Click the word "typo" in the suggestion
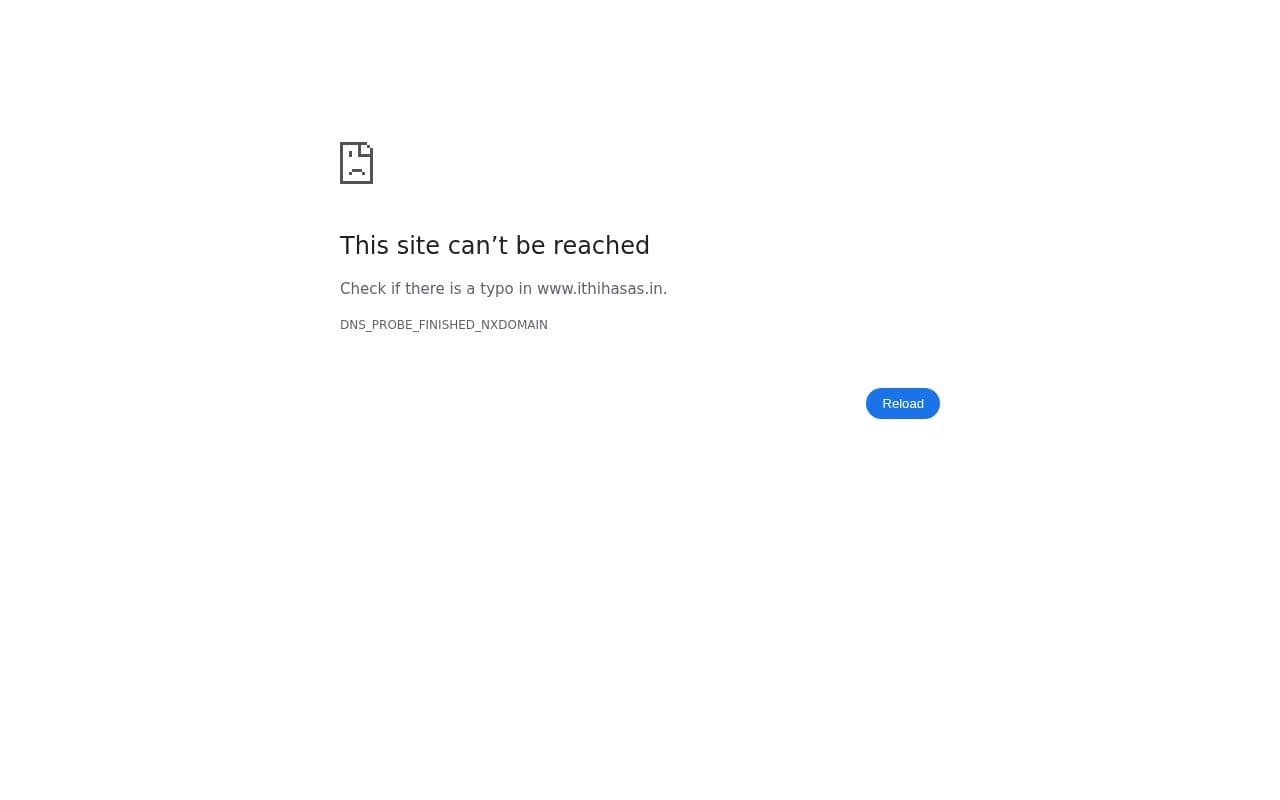Viewport: 1280px width, 800px height. [496, 289]
